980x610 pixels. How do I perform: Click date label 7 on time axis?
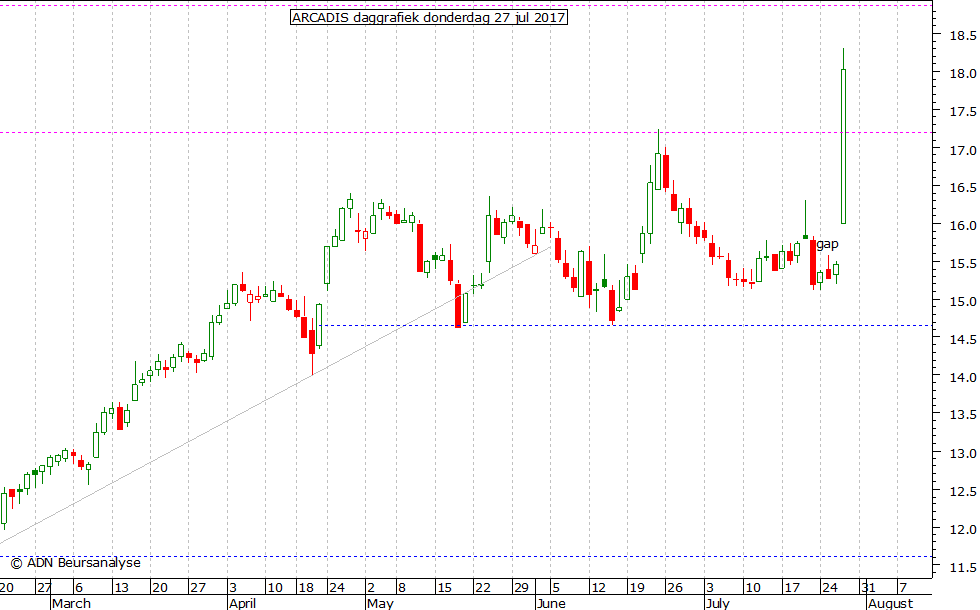[903, 588]
